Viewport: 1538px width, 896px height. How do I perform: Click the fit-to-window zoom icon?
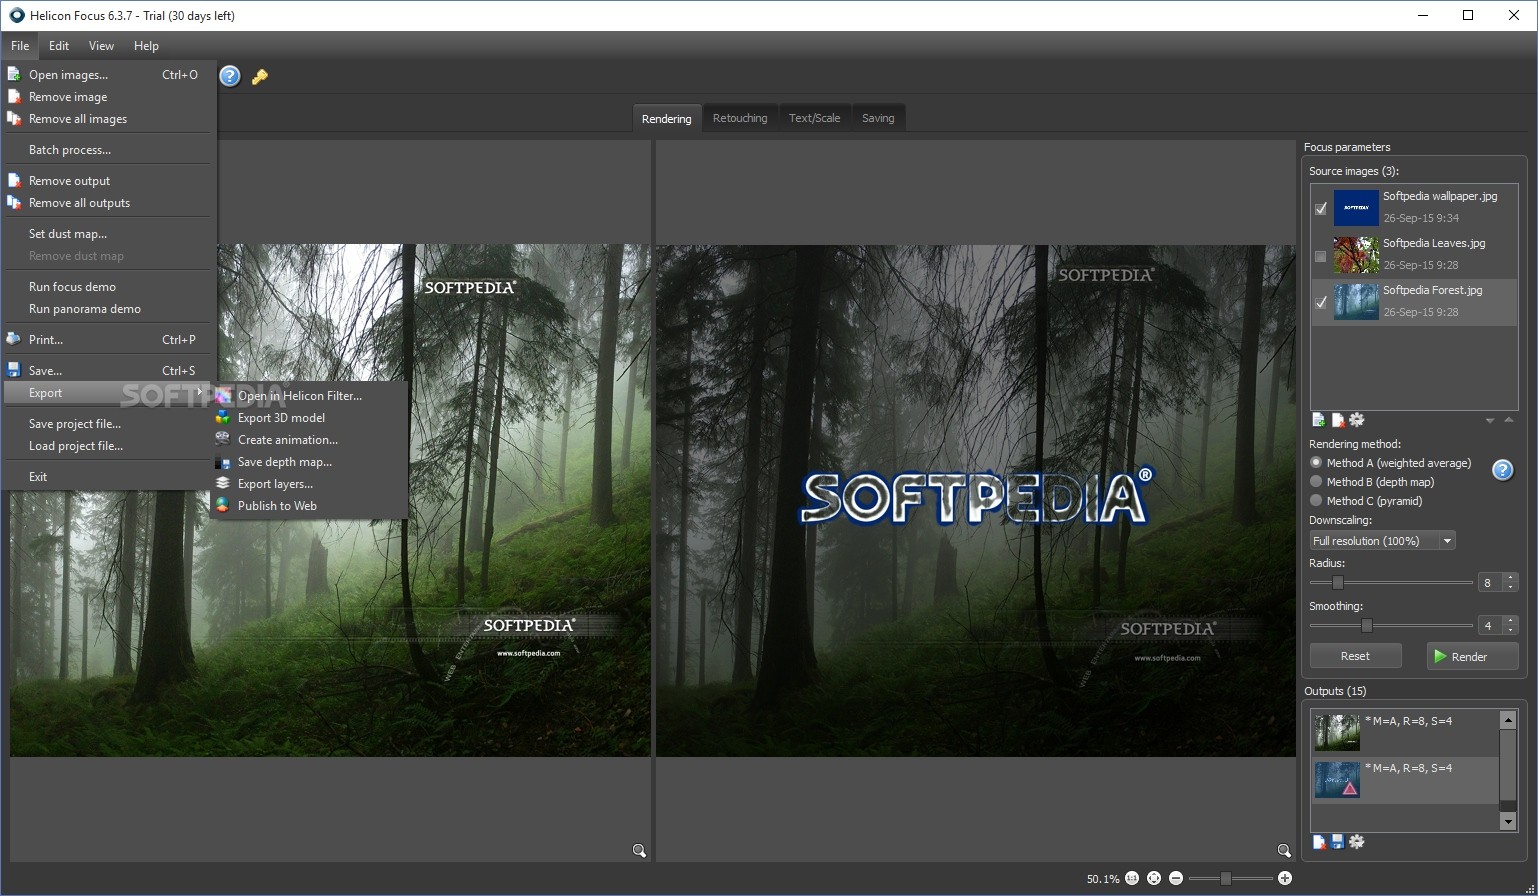click(1154, 878)
